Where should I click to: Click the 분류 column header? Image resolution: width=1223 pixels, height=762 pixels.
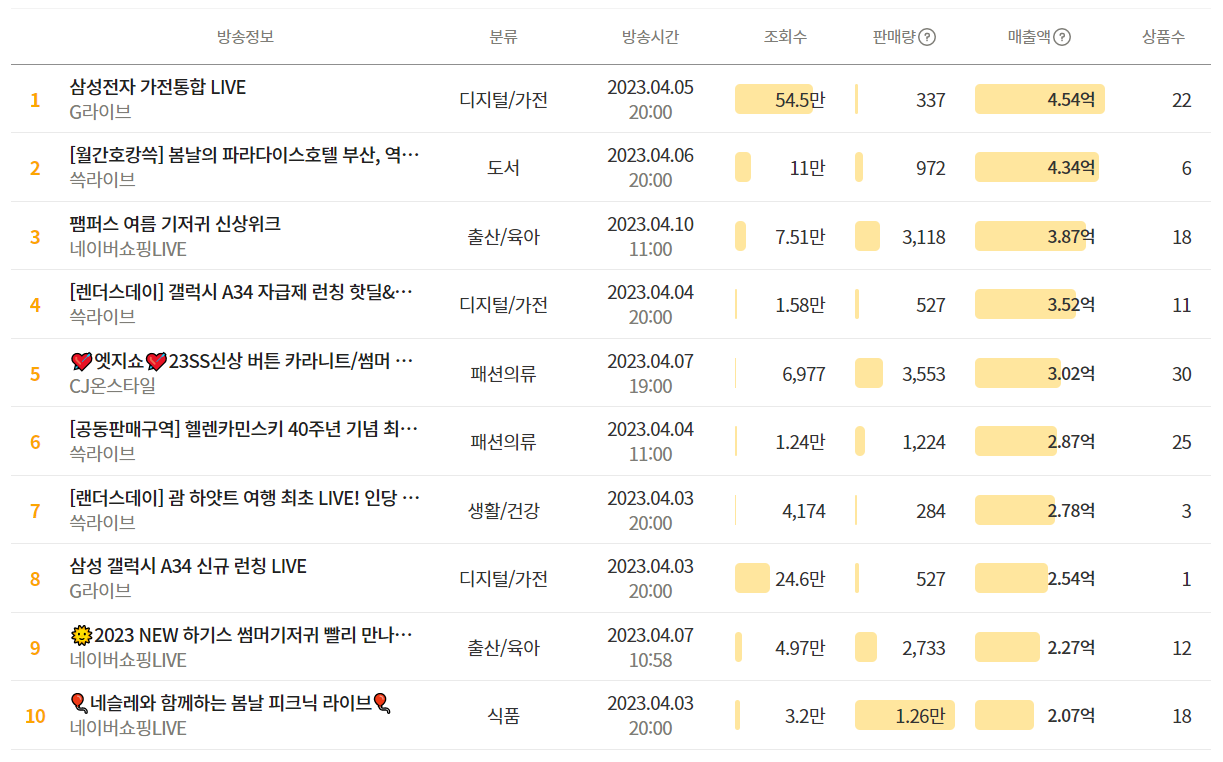tap(503, 37)
